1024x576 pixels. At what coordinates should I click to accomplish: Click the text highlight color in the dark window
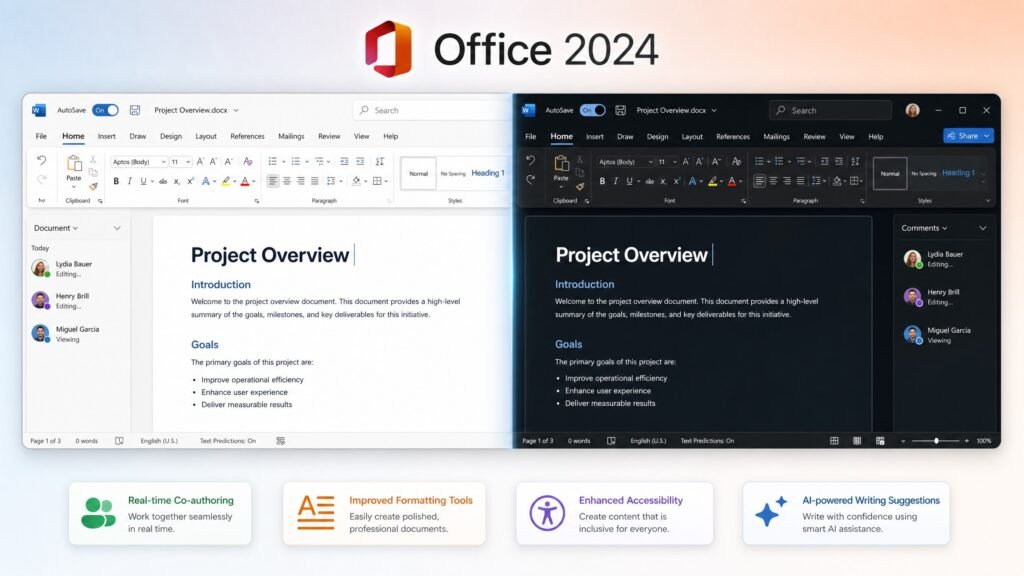click(x=712, y=182)
